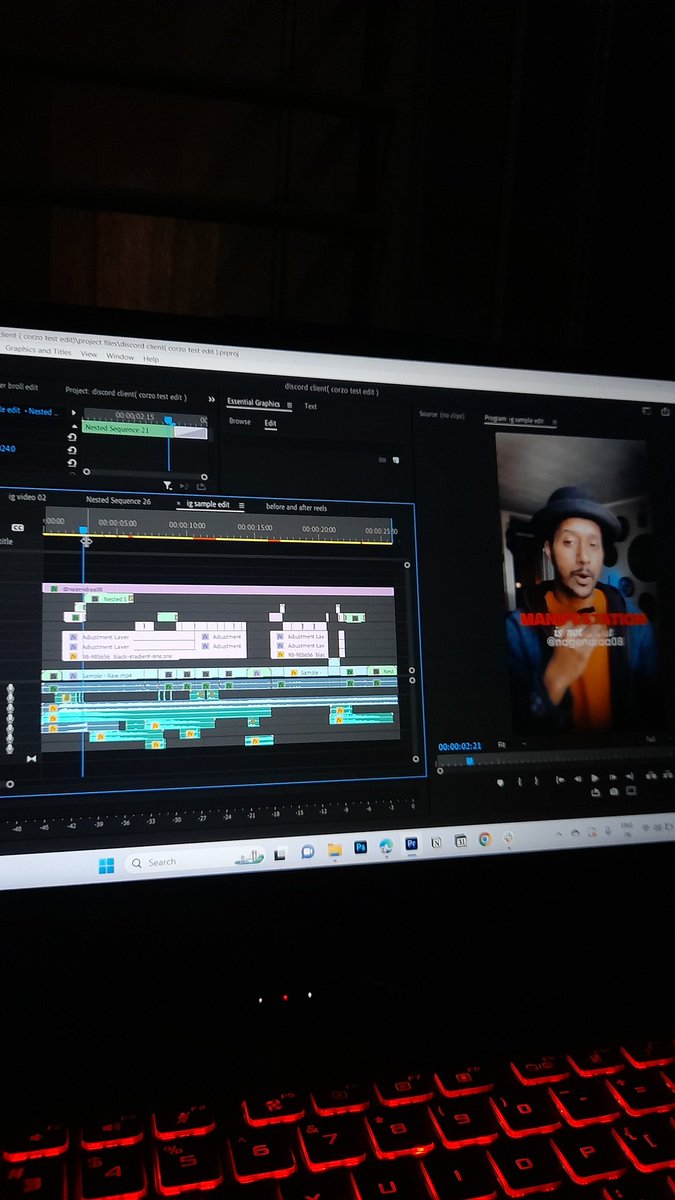The image size is (675, 1200).
Task: Click the Extract button in Program monitor
Action: [667, 774]
